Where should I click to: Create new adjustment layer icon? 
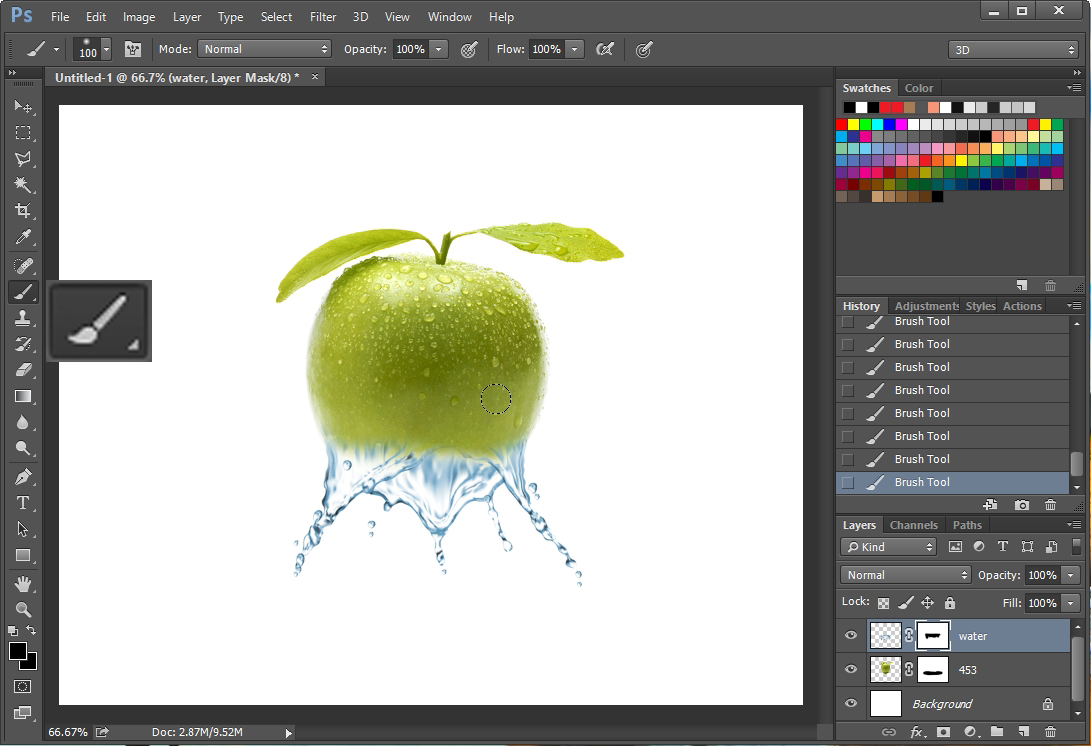point(970,731)
